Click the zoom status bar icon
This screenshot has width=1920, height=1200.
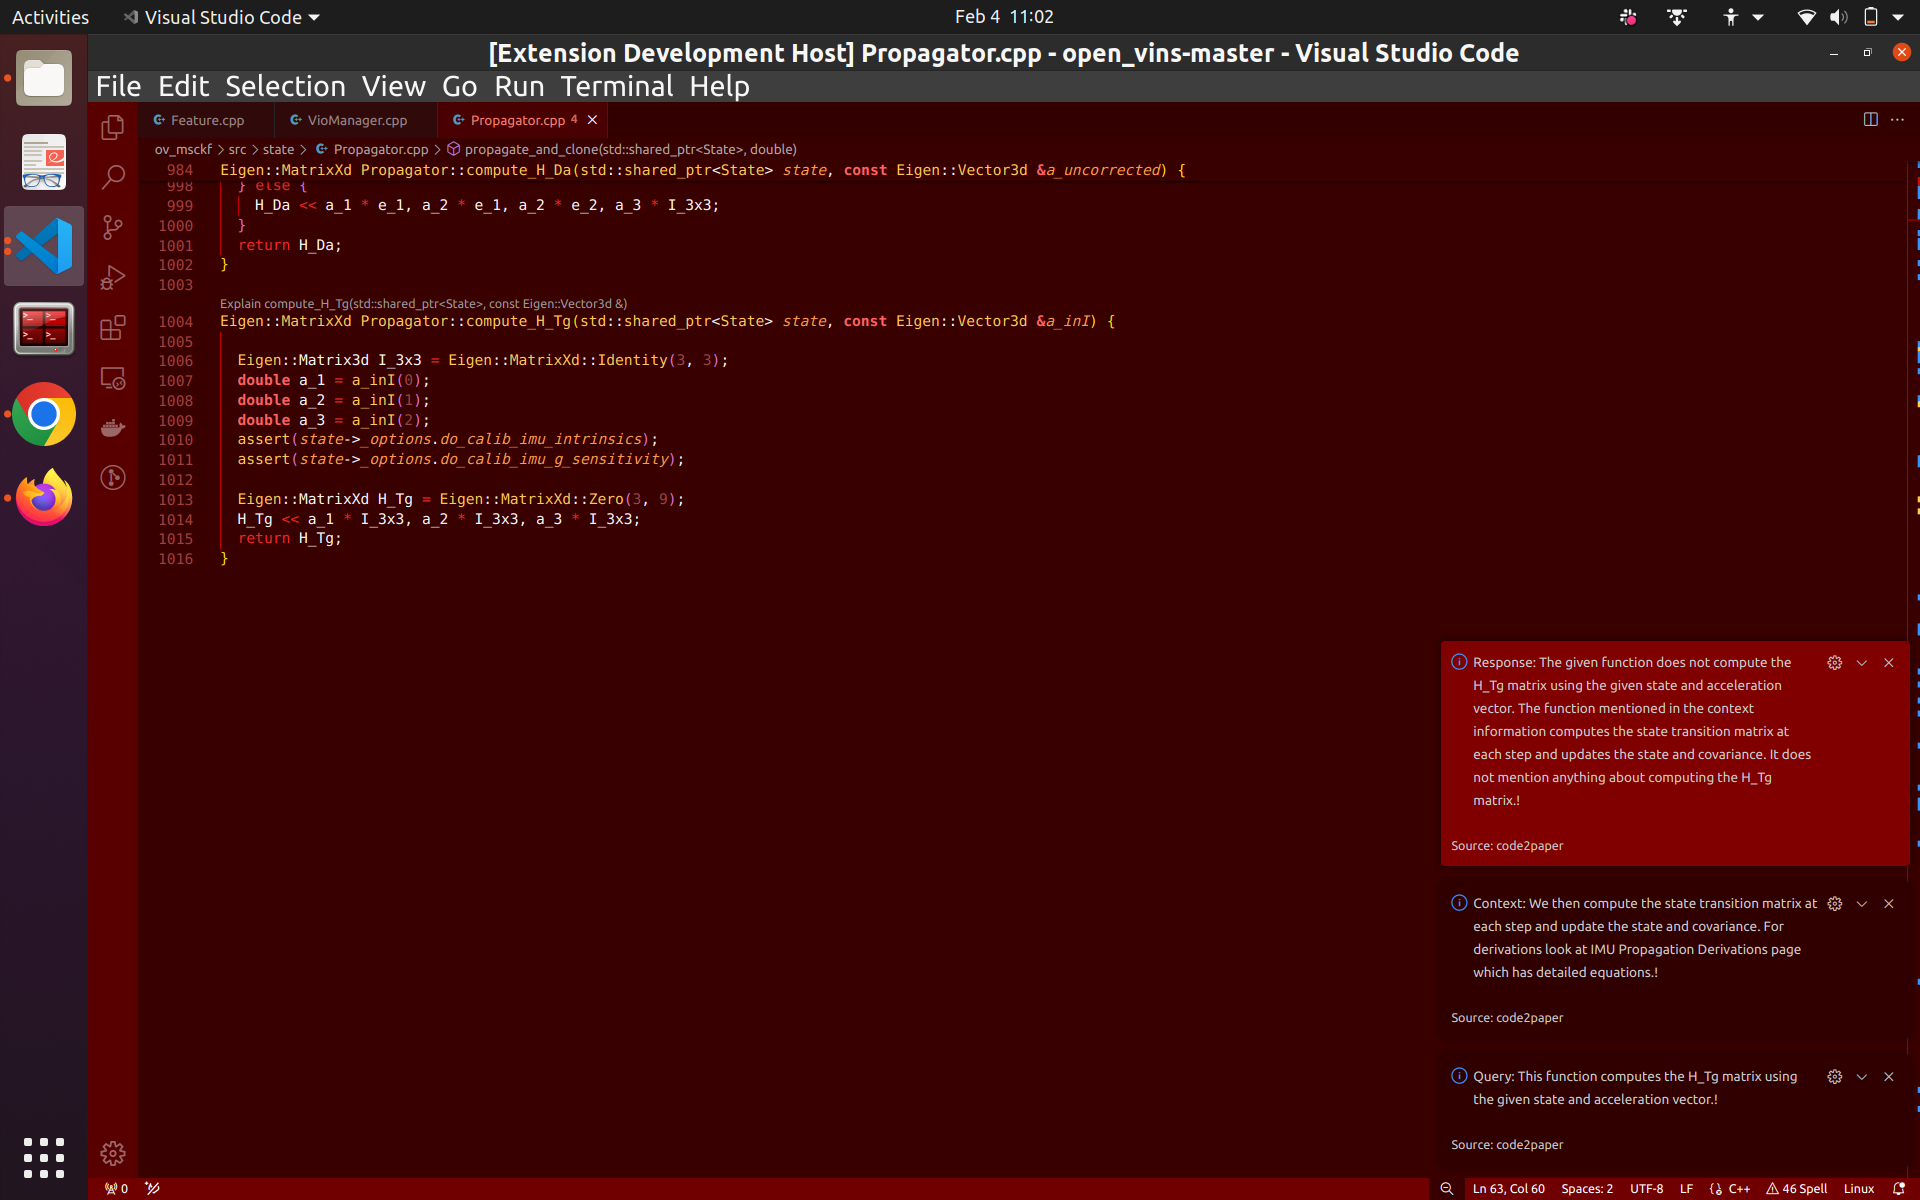[x=1446, y=1188]
